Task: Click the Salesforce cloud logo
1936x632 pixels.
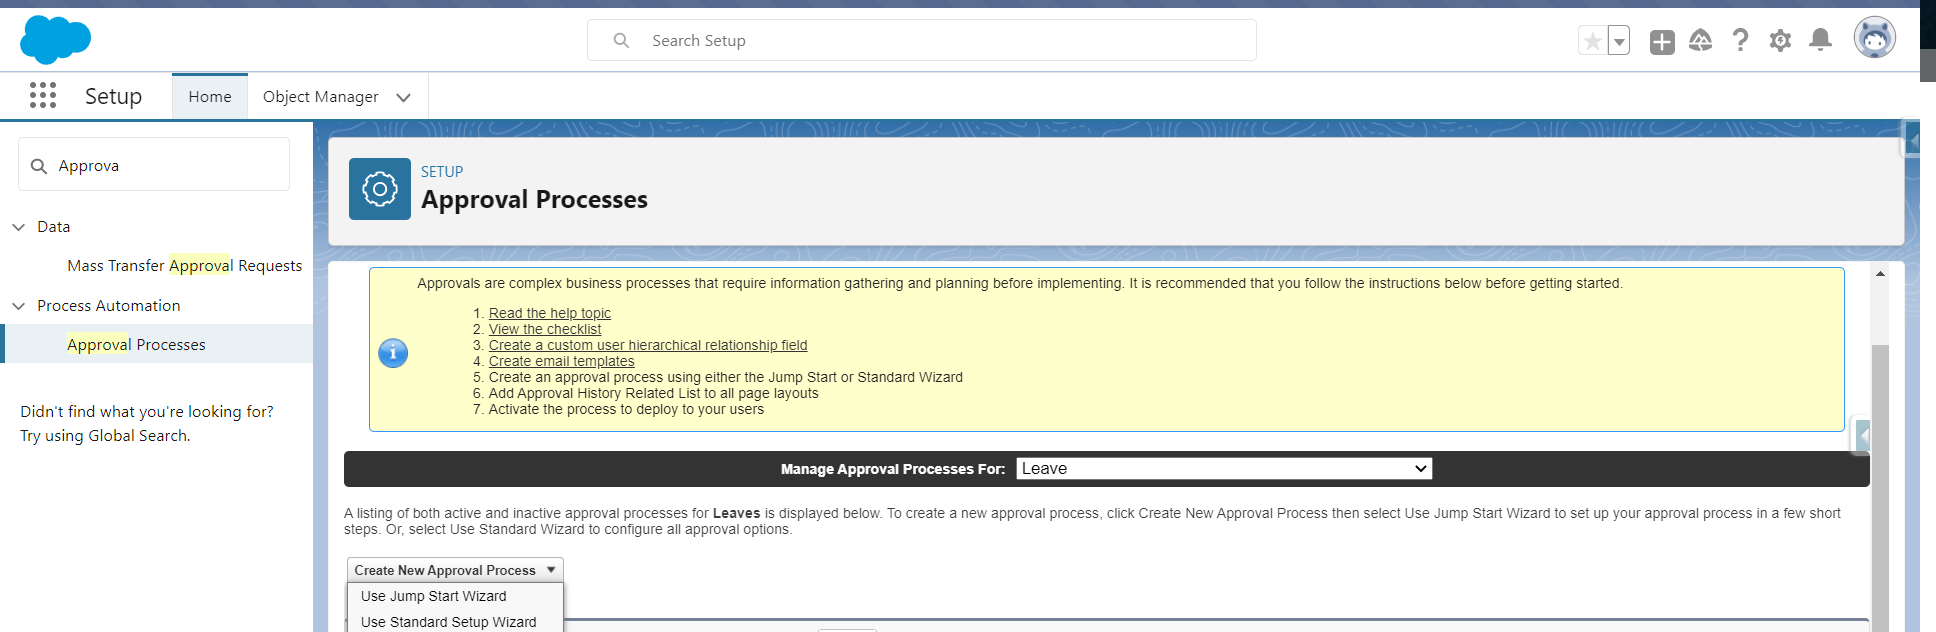Action: coord(55,40)
